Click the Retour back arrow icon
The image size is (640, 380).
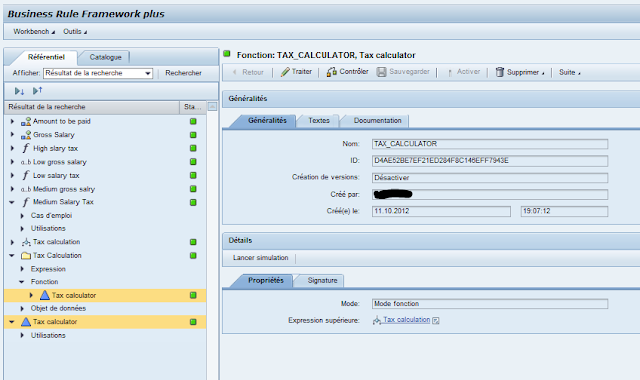pyautogui.click(x=235, y=72)
